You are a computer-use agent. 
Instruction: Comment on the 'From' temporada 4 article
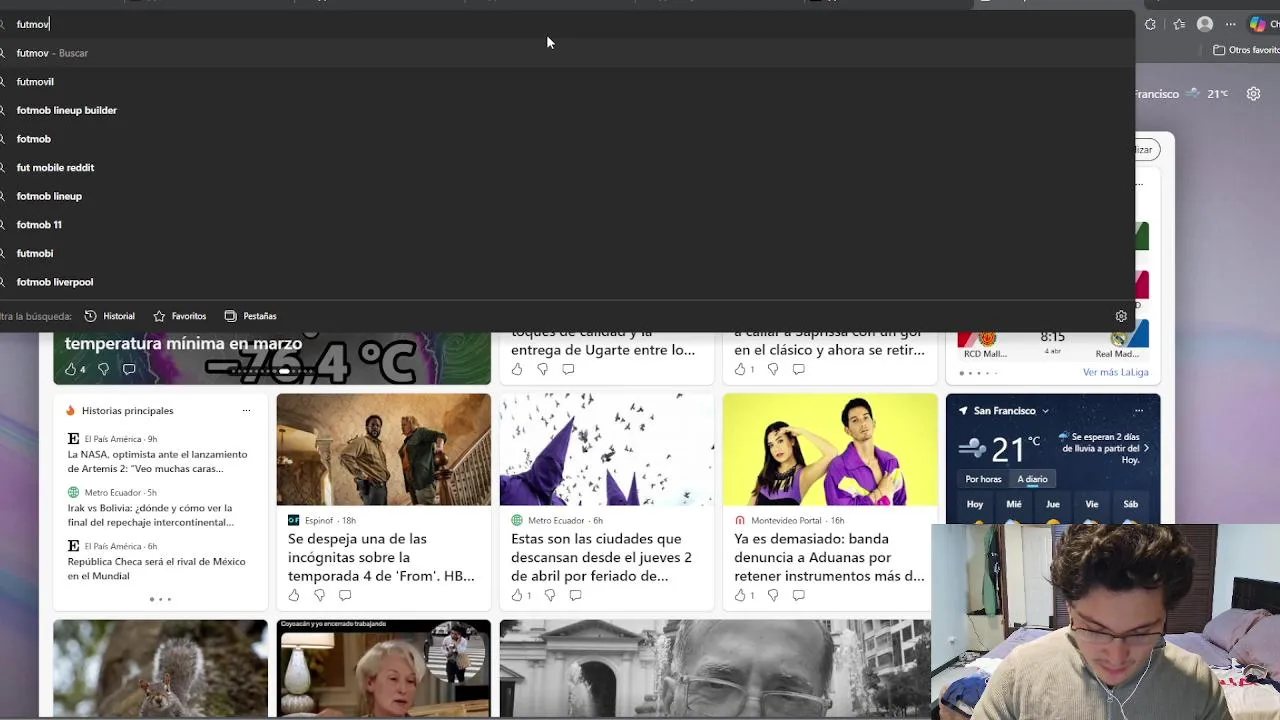pos(345,595)
